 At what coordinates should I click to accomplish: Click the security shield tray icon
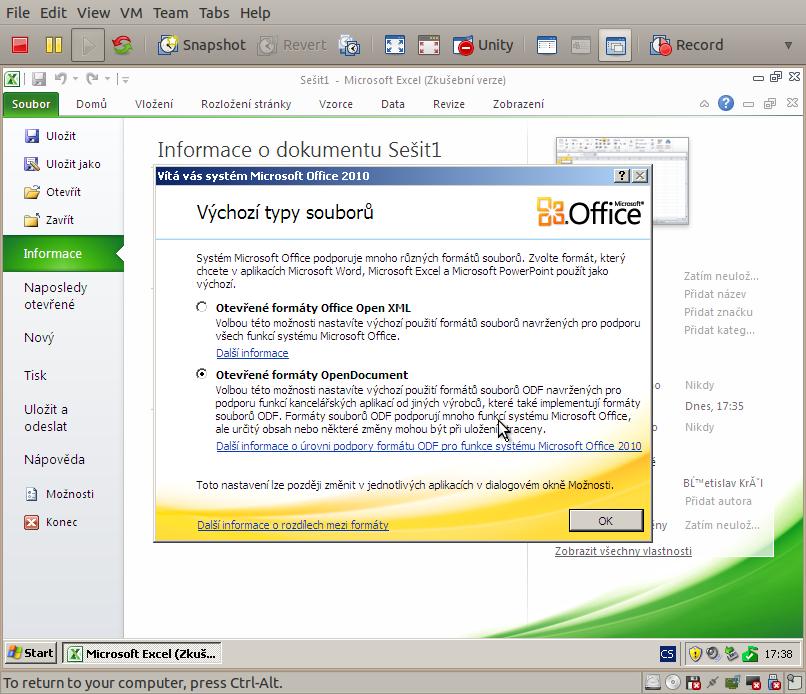[x=695, y=654]
